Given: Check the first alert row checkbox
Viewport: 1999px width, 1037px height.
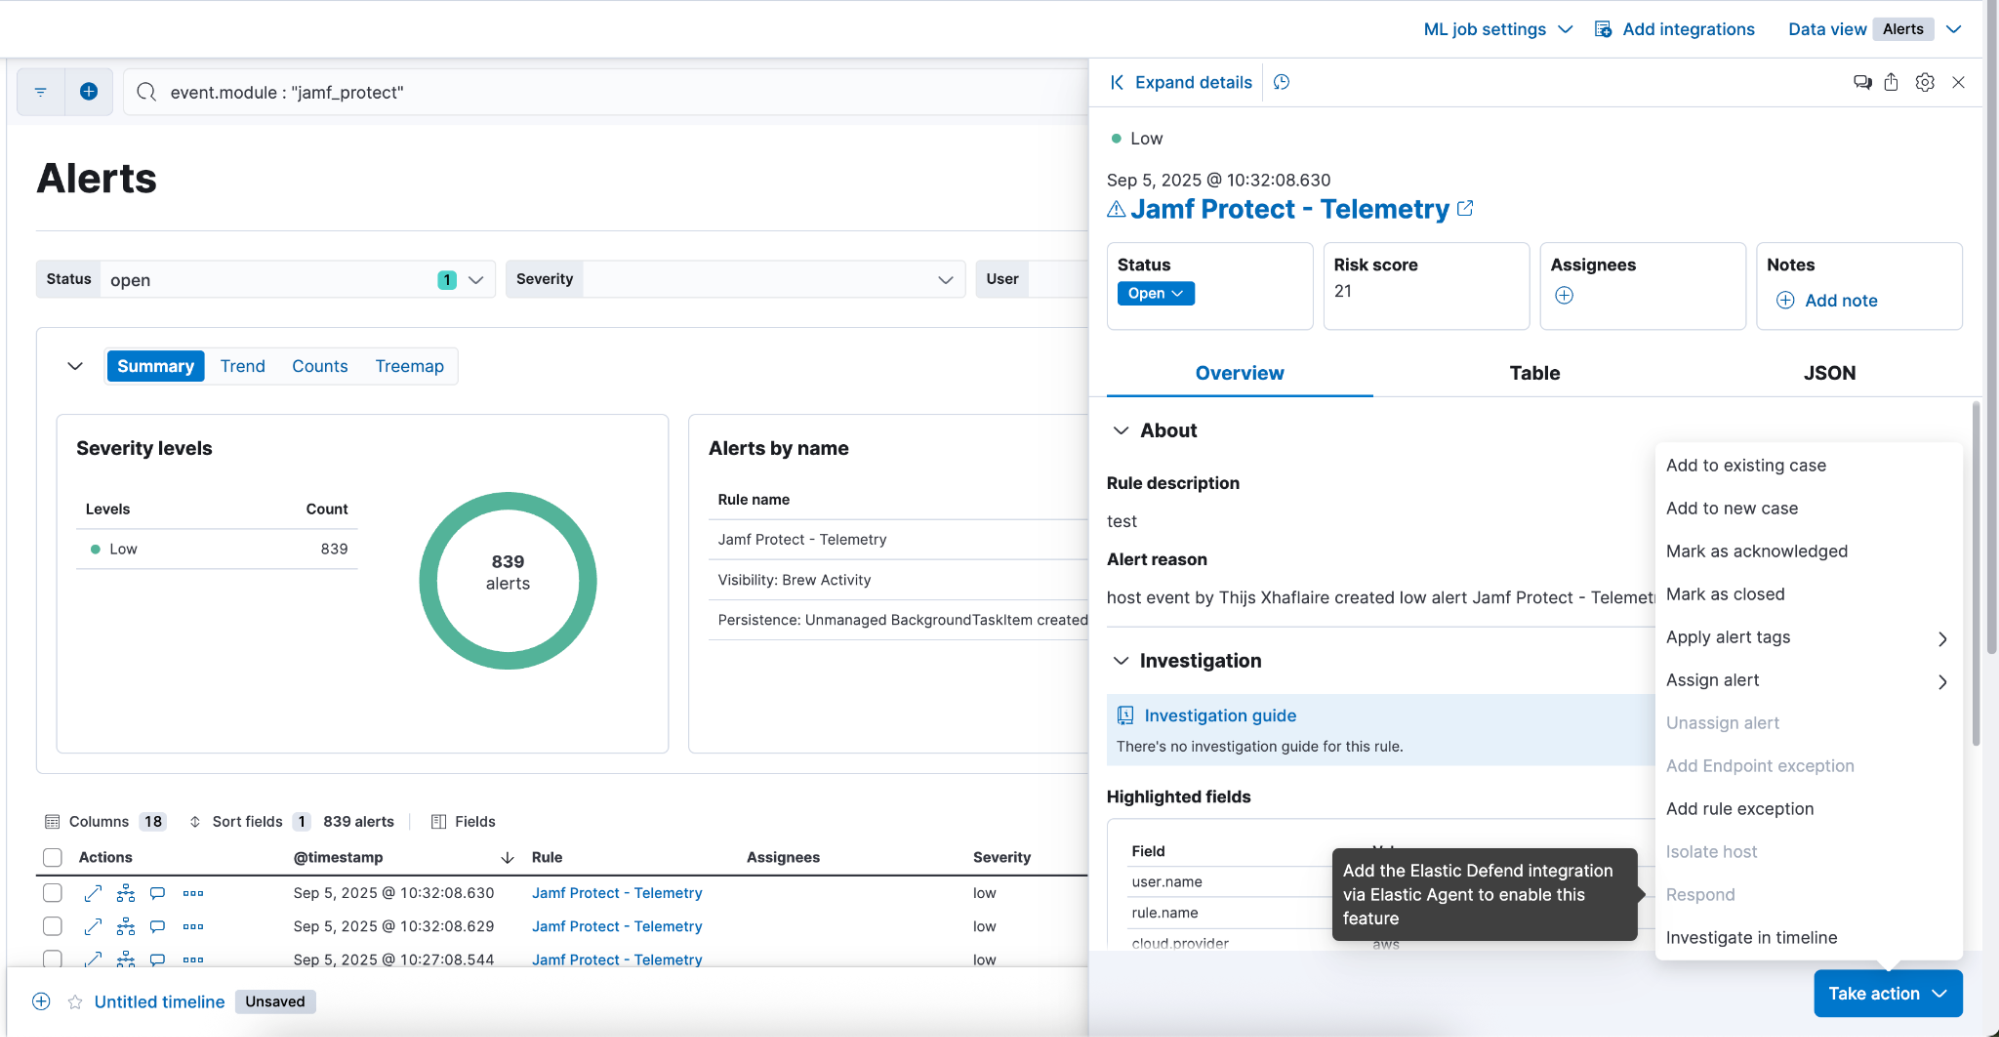Looking at the screenshot, I should (x=52, y=892).
